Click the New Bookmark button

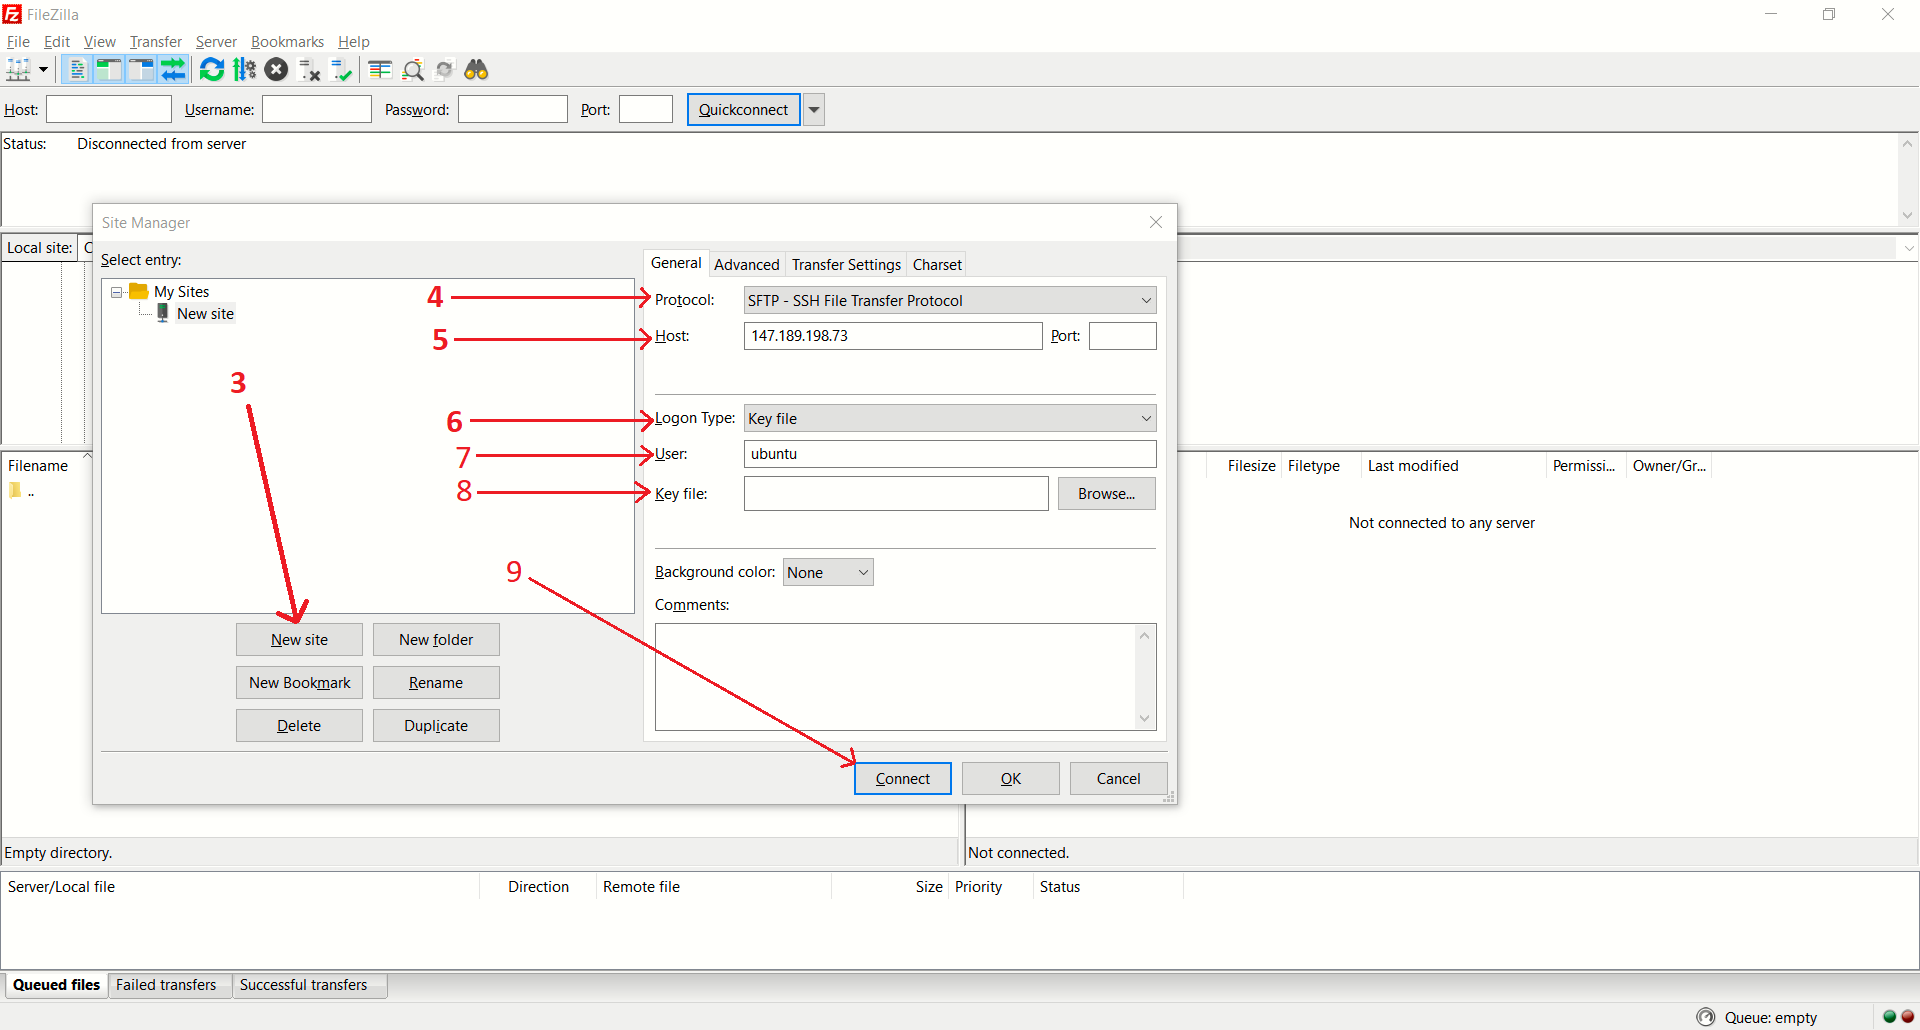tap(299, 683)
